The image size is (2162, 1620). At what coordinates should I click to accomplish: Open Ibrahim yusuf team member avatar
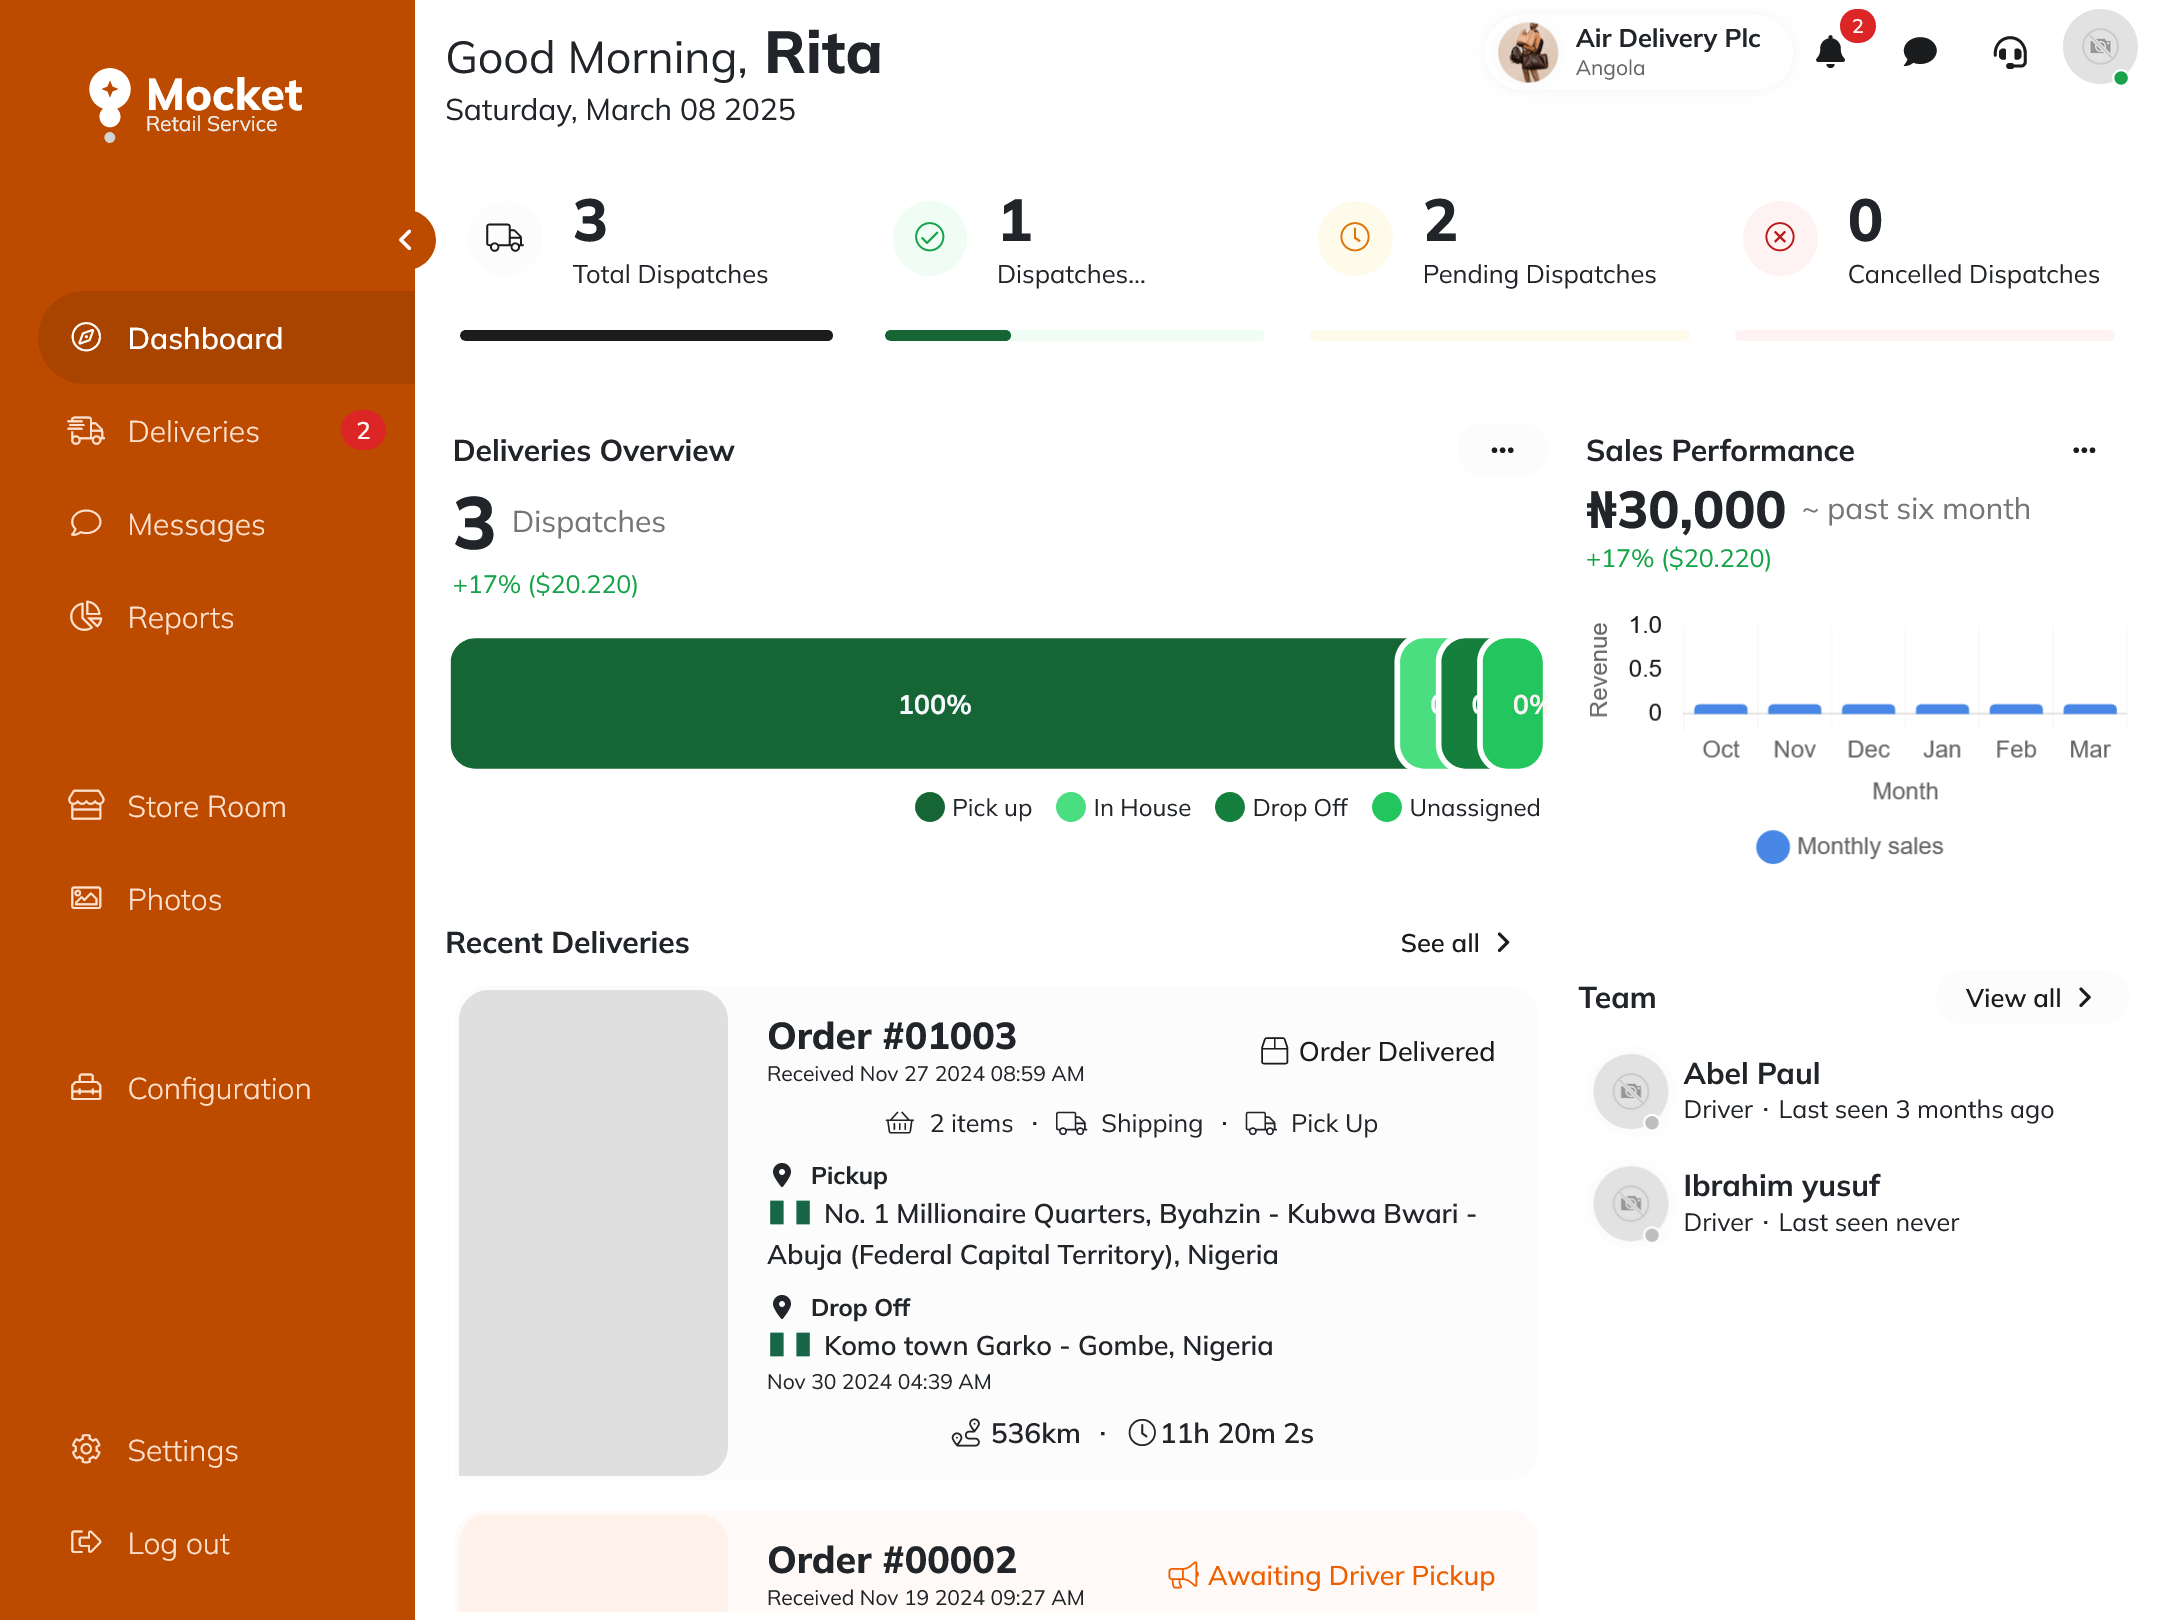tap(1630, 1203)
